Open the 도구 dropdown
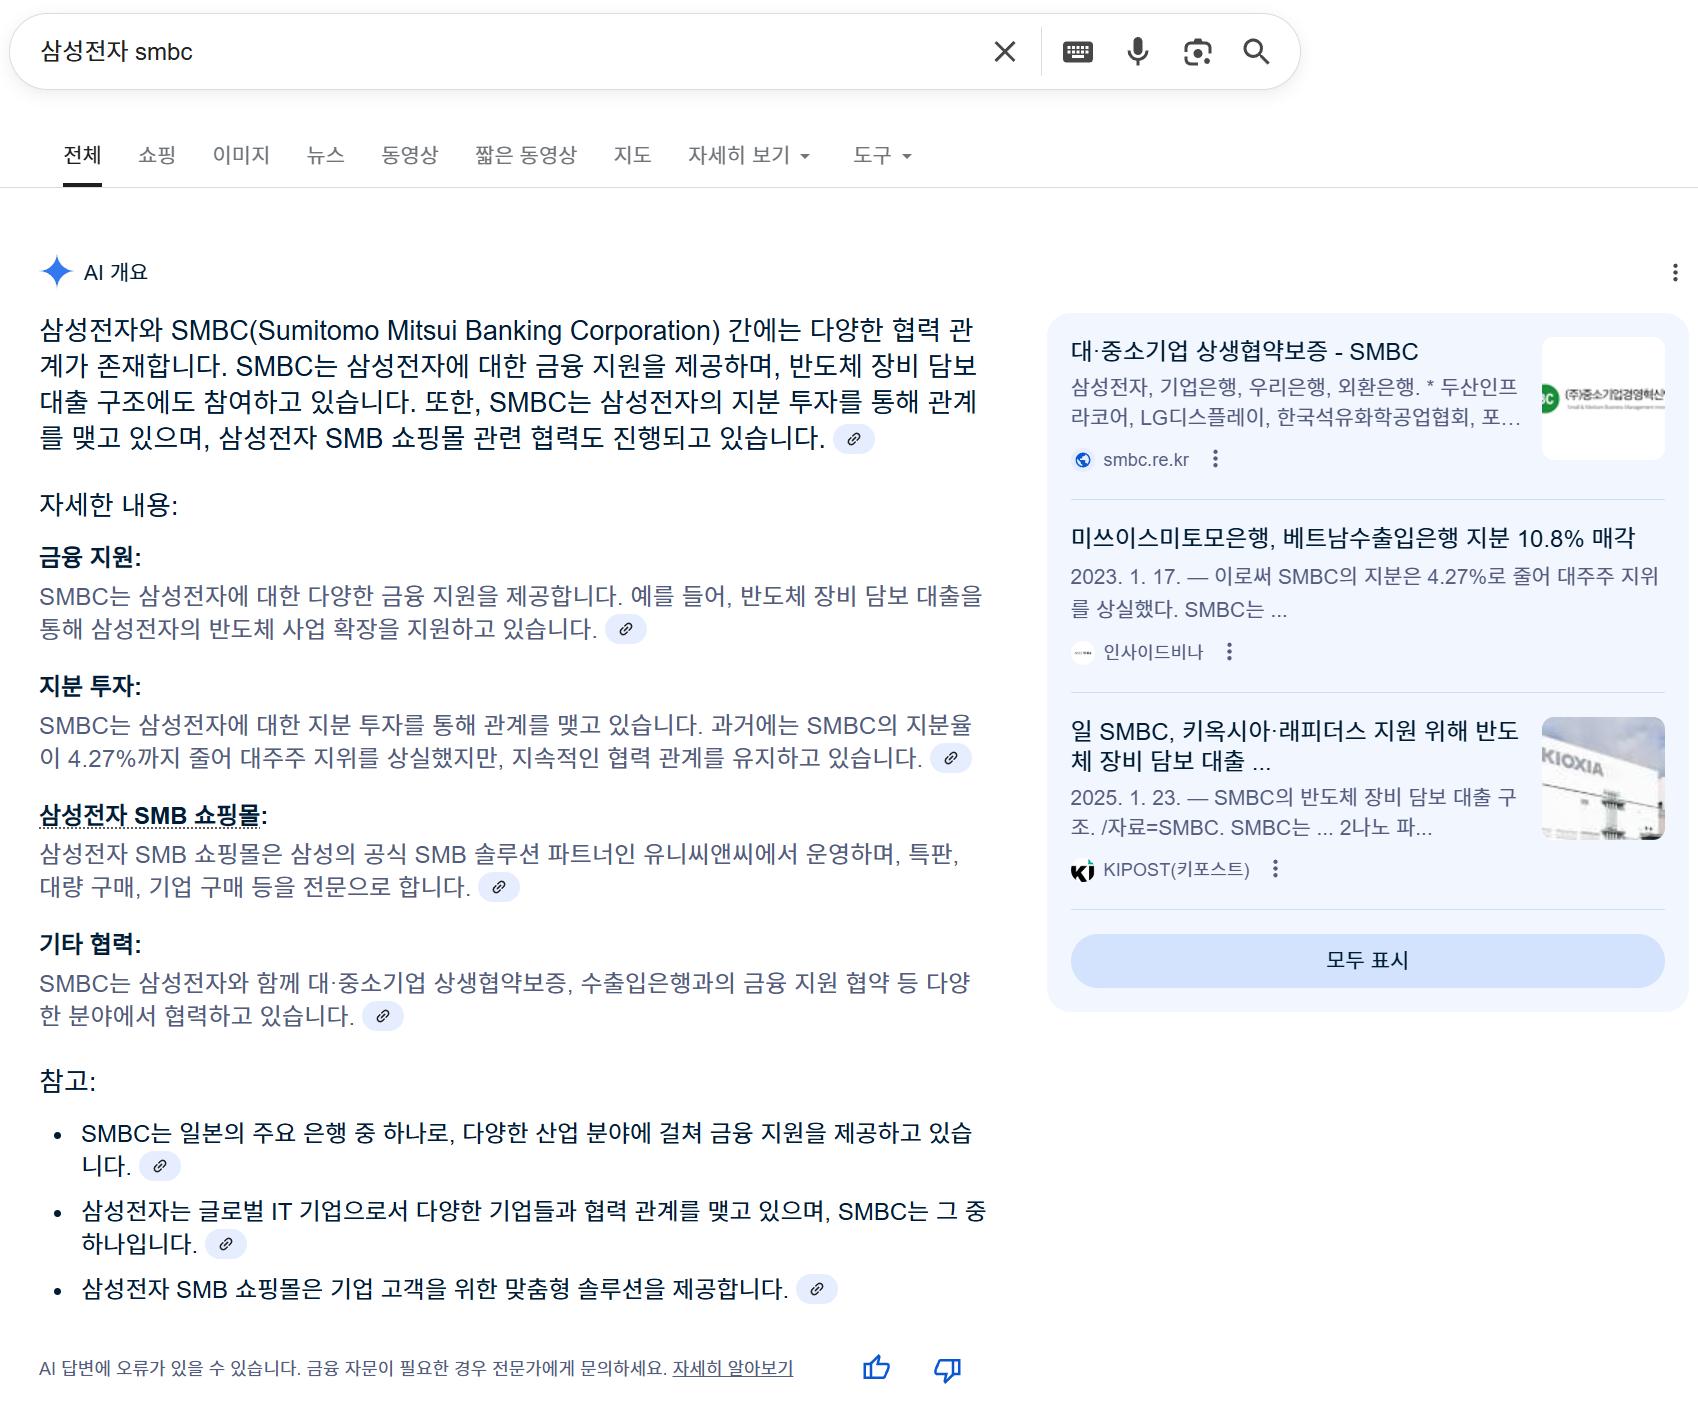 pos(882,155)
